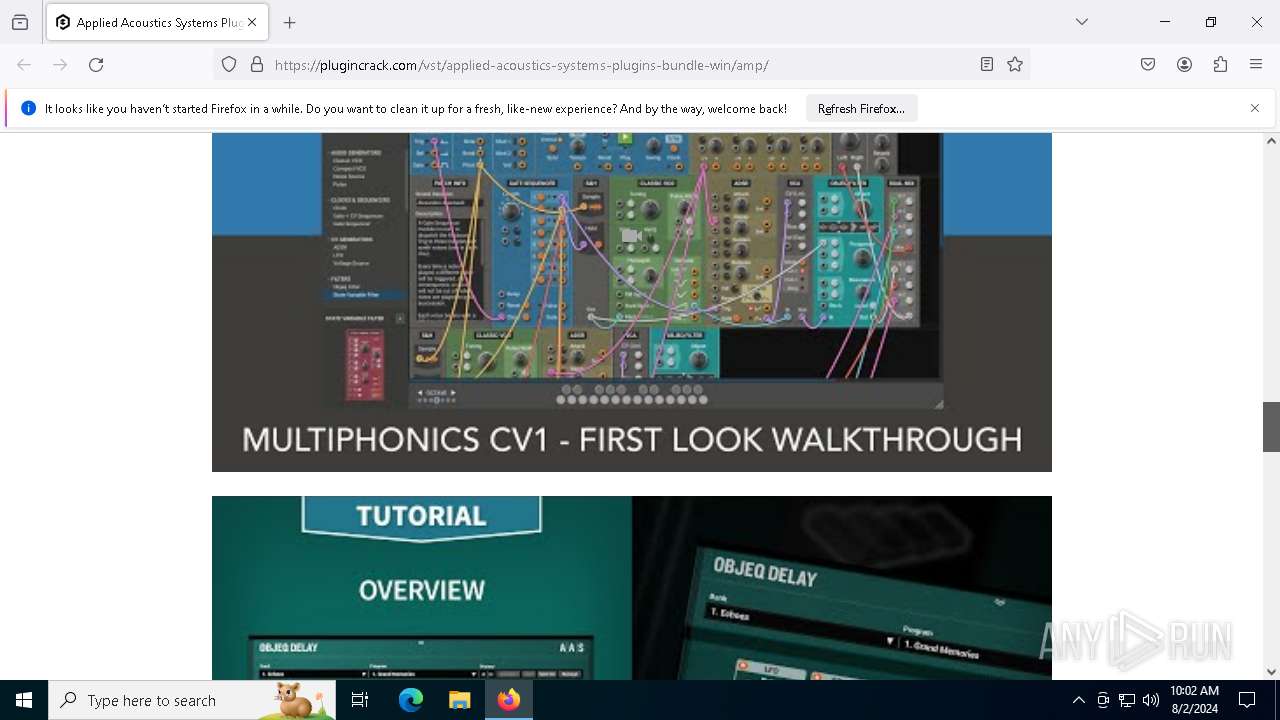Screen dimensions: 1280x720
Task: Open Objeq Delay tutorial overview thumbnail
Action: click(x=632, y=588)
